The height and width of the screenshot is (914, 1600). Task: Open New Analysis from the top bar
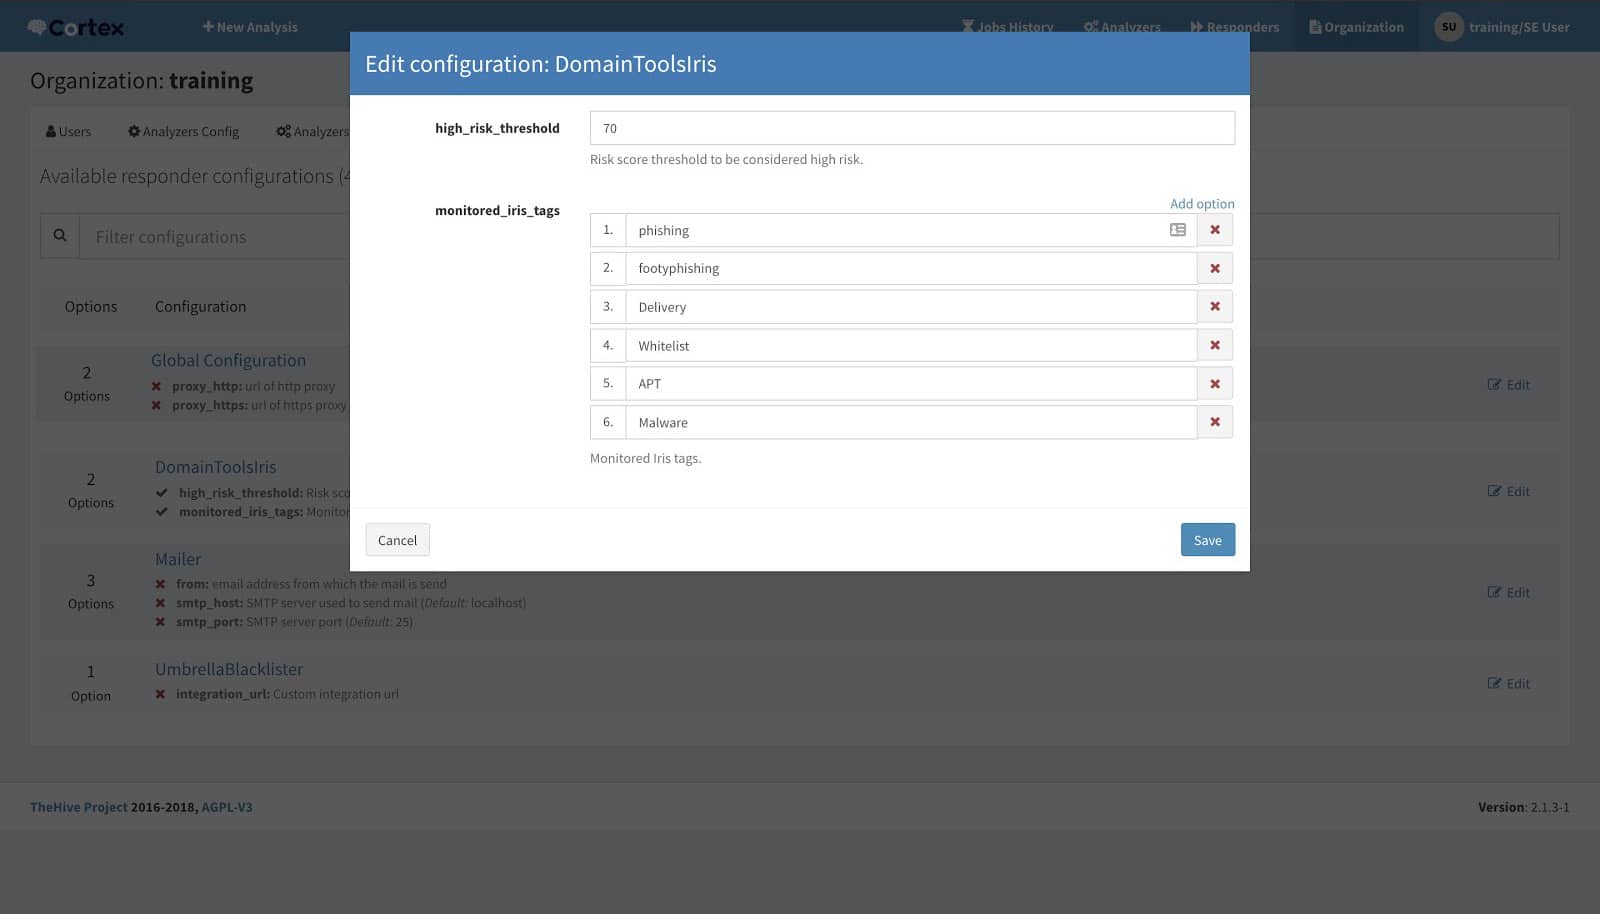click(x=250, y=27)
